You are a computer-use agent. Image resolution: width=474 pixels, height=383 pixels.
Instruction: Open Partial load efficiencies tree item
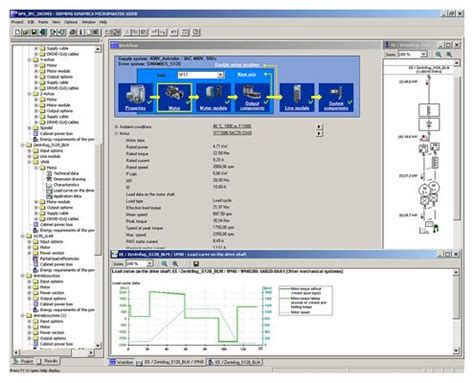[x=59, y=259]
